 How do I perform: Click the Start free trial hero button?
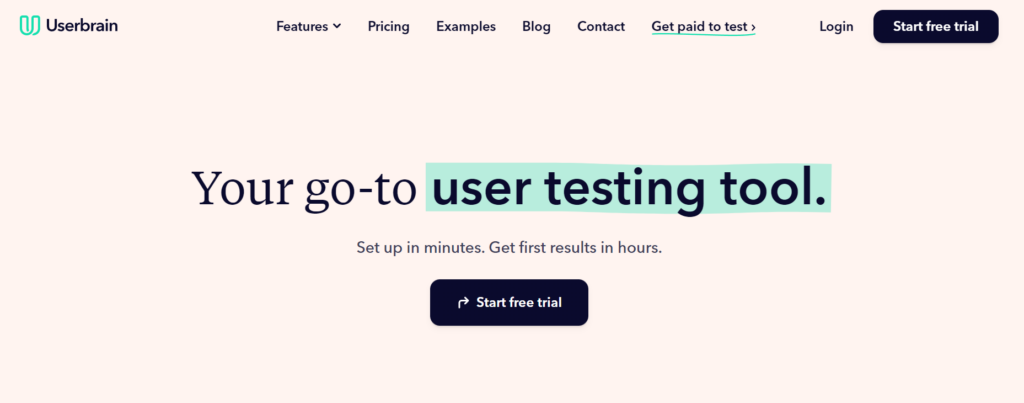(509, 302)
